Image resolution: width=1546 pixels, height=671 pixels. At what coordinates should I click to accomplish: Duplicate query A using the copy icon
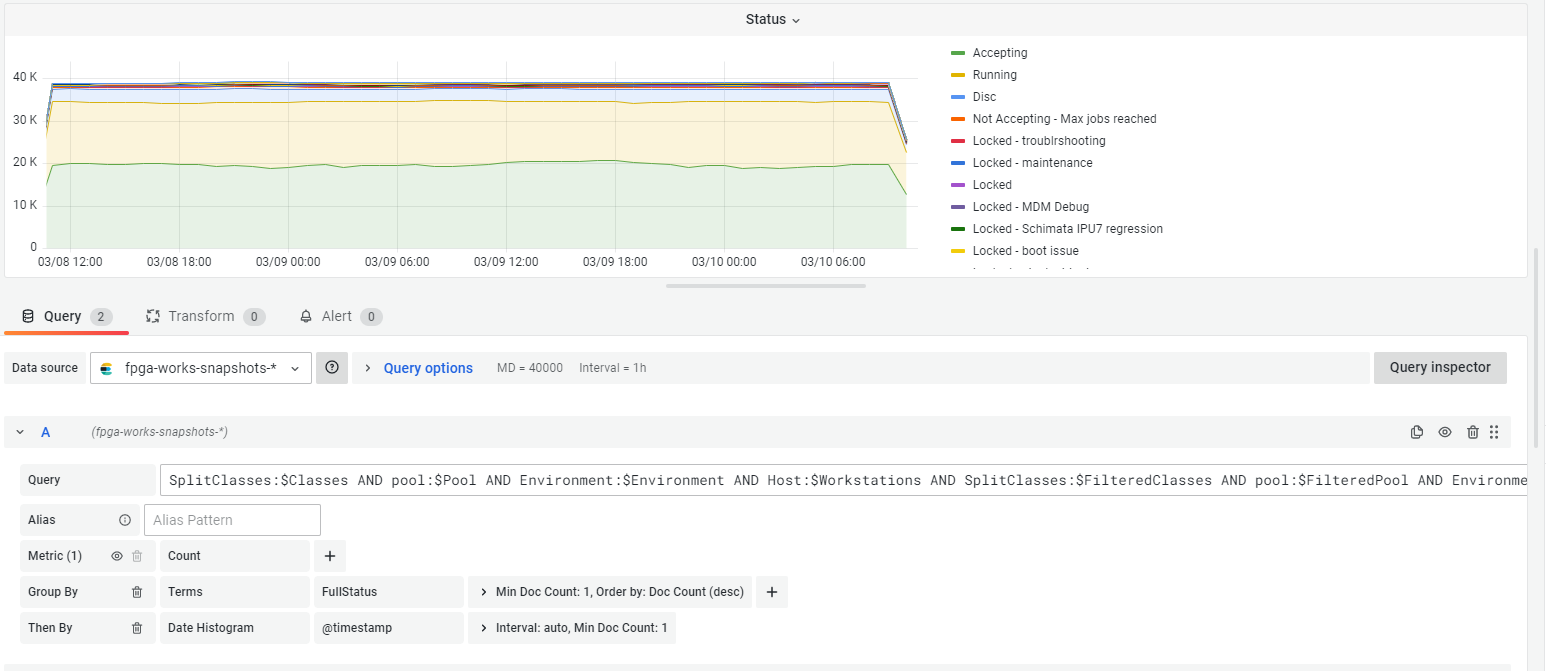tap(1417, 431)
